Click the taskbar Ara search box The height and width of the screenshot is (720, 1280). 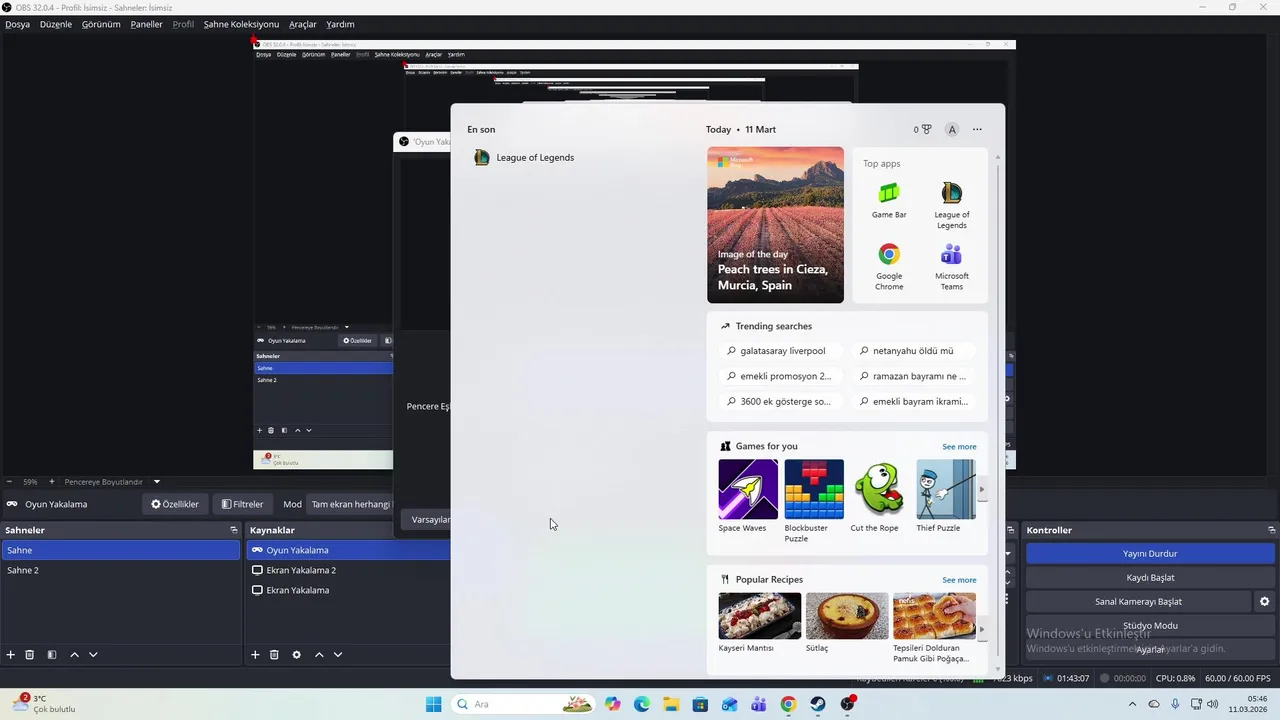(522, 704)
